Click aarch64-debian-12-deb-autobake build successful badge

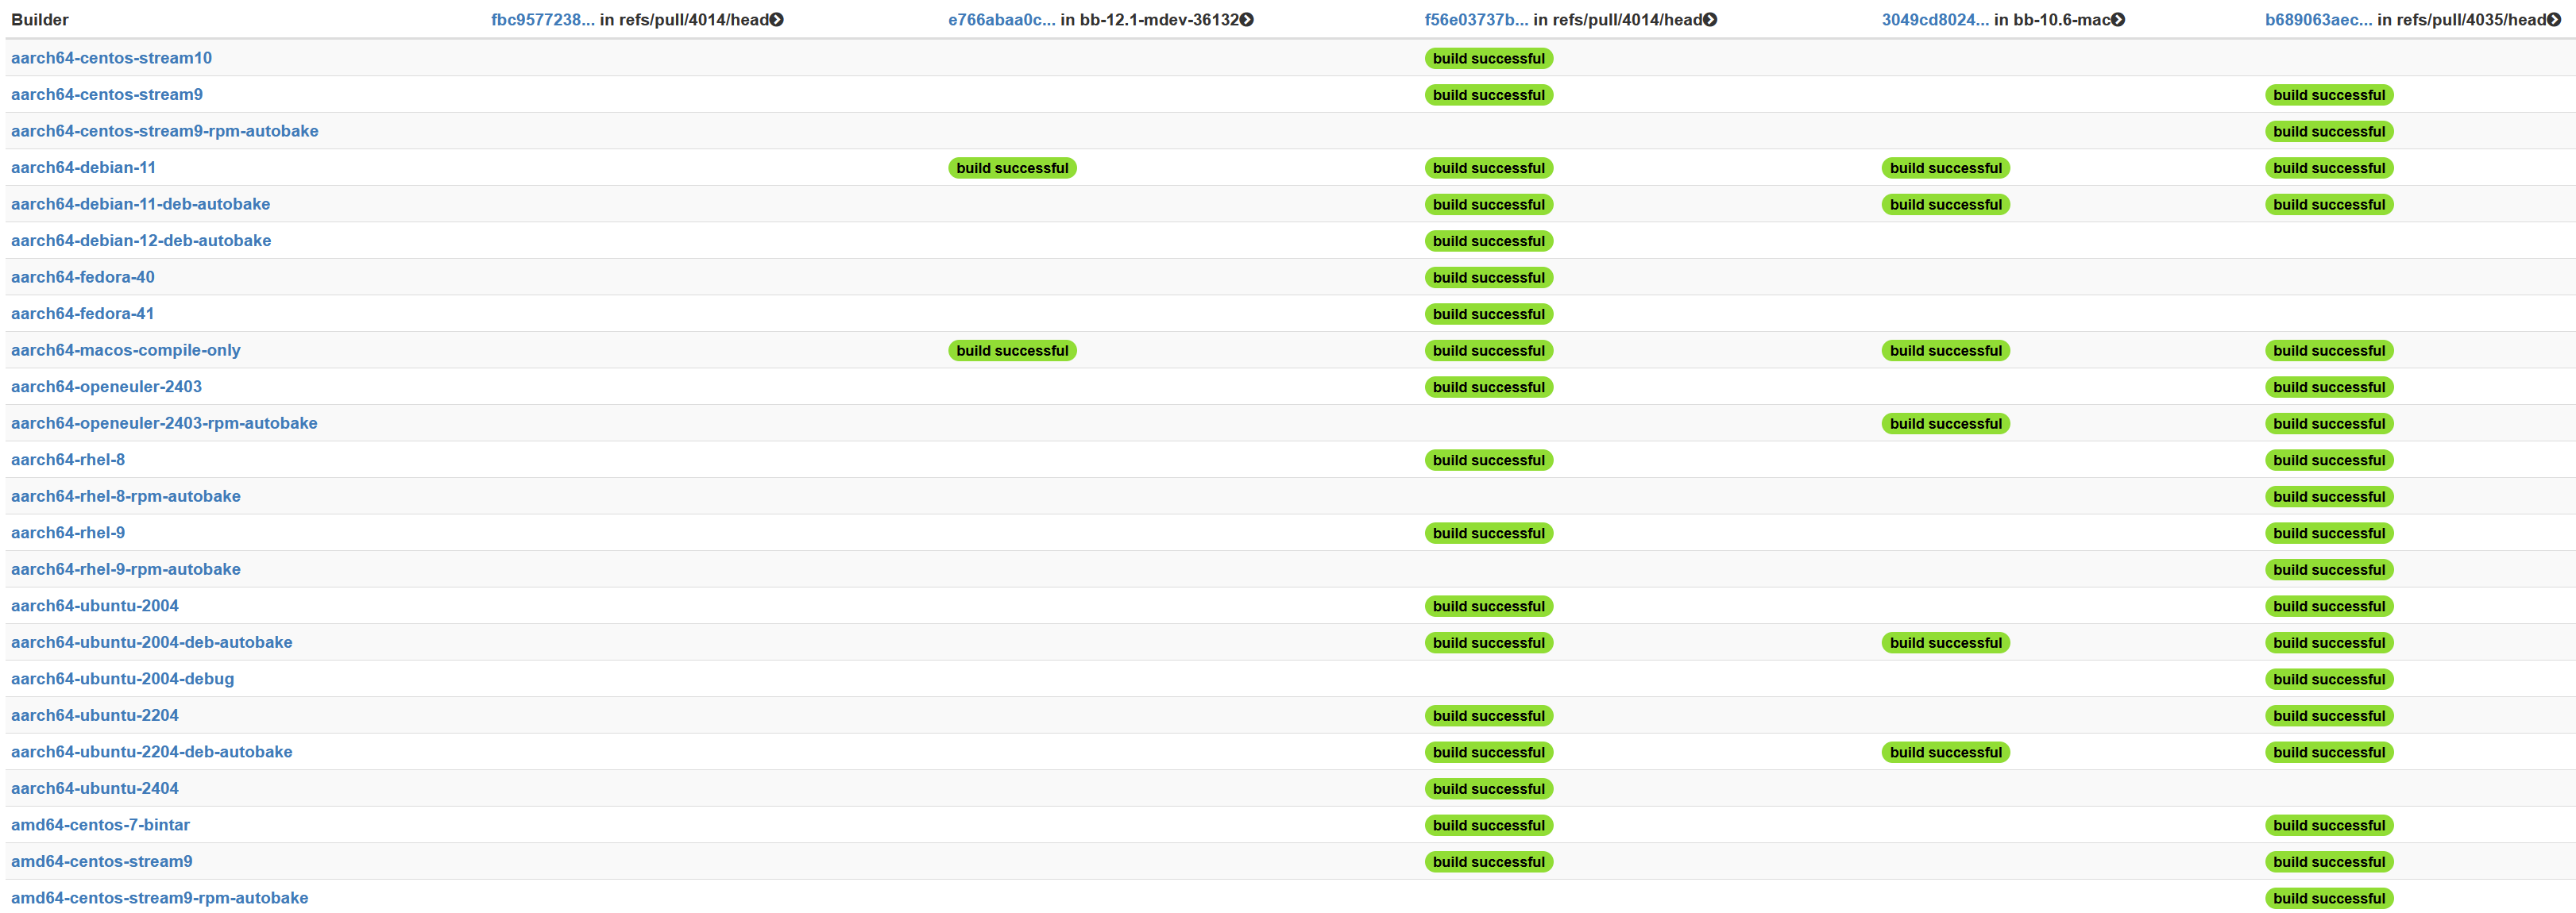click(1489, 241)
